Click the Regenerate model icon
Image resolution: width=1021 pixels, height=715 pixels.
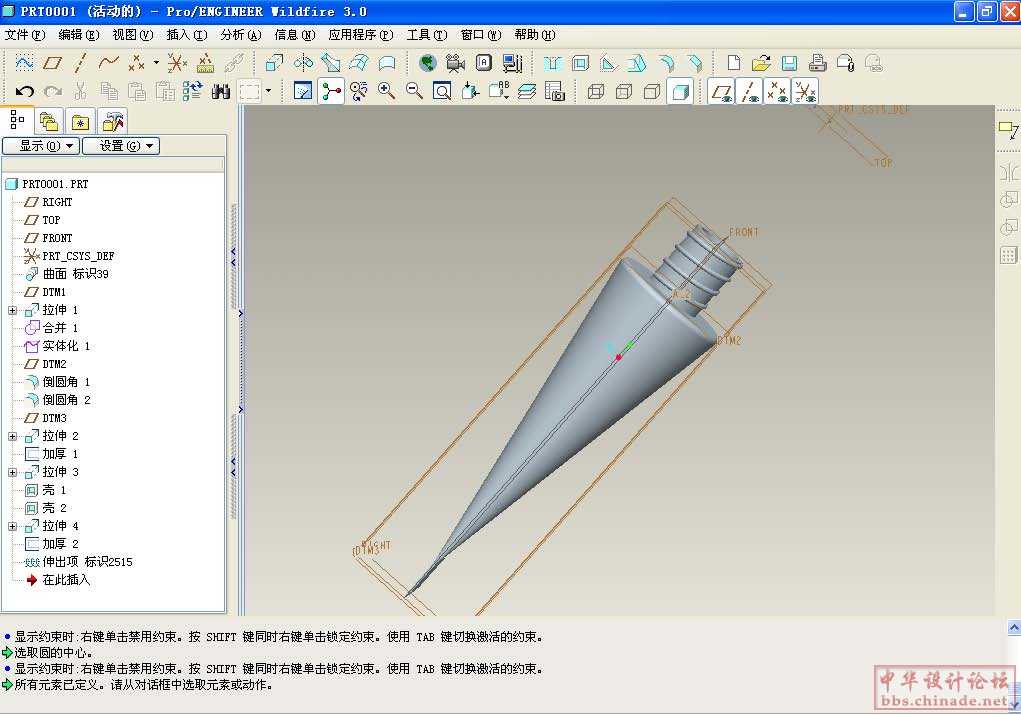pyautogui.click(x=193, y=91)
